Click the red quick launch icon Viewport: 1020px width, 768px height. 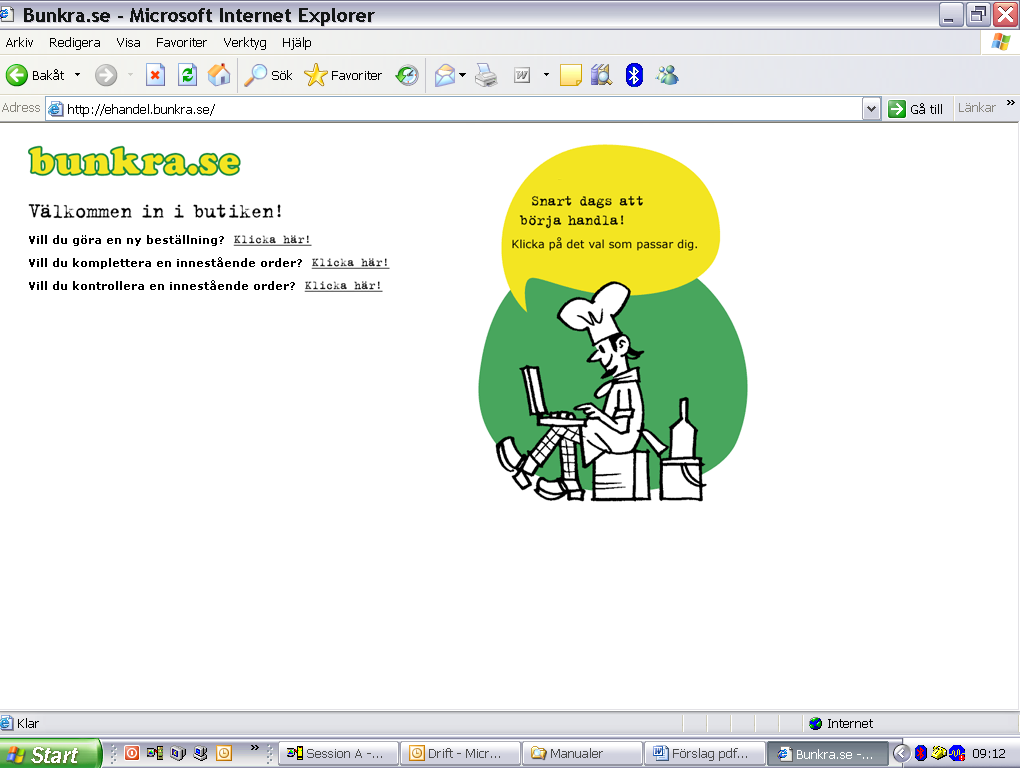[132, 754]
